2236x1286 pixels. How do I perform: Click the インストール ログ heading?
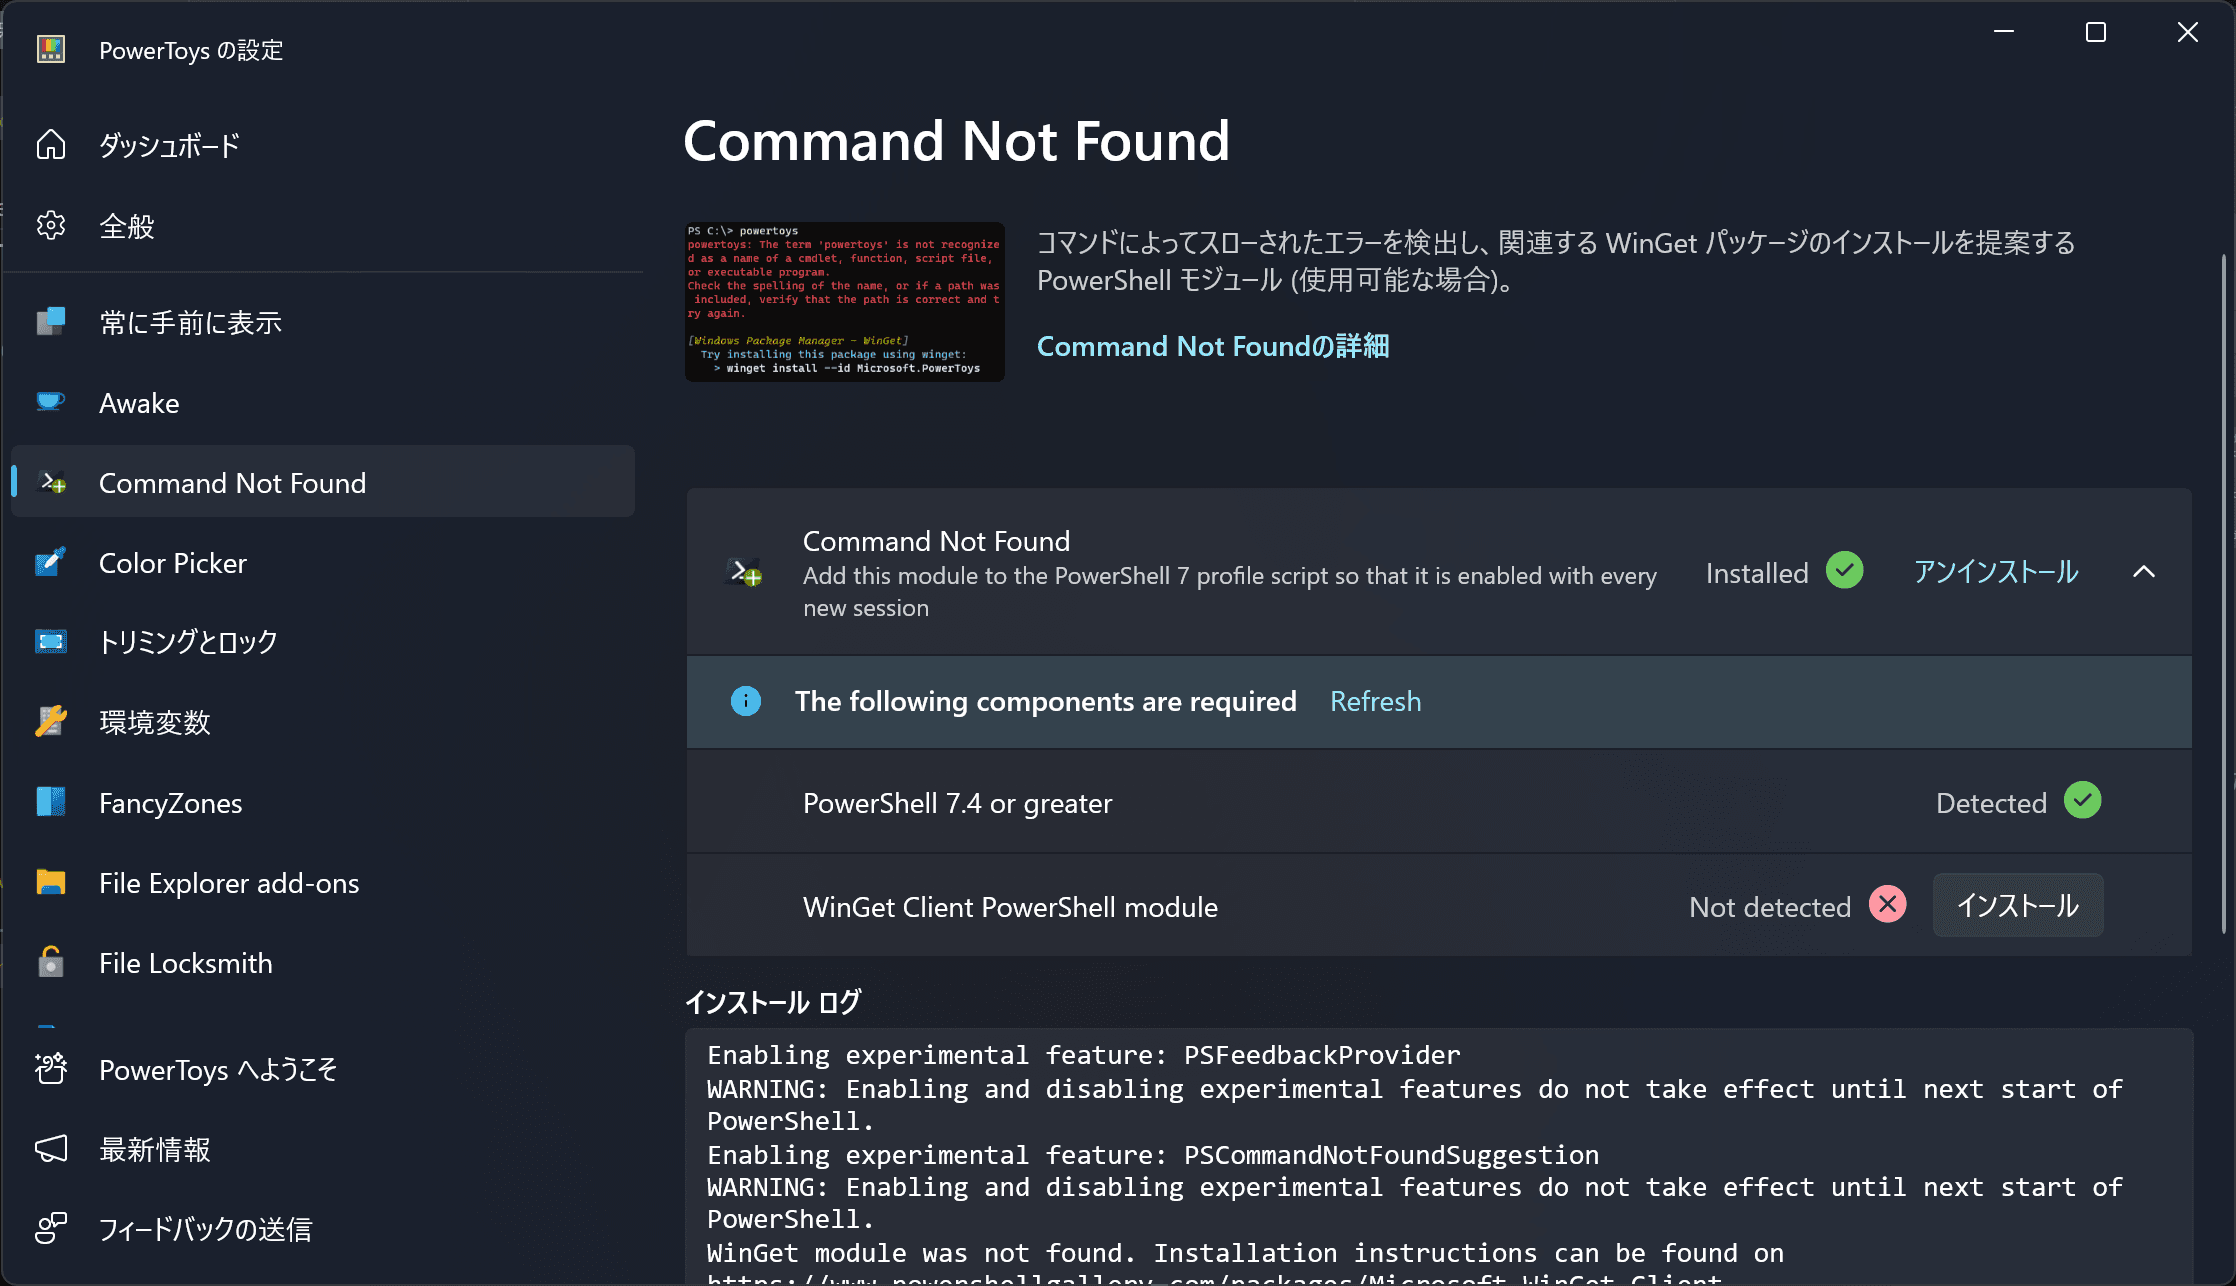772,1002
